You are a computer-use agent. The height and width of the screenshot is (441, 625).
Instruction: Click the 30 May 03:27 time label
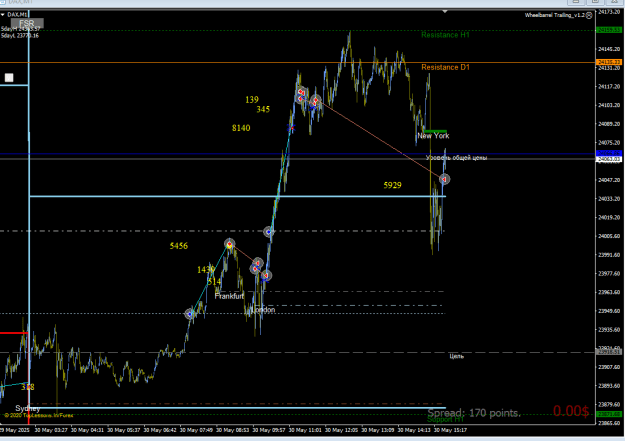tap(51, 430)
